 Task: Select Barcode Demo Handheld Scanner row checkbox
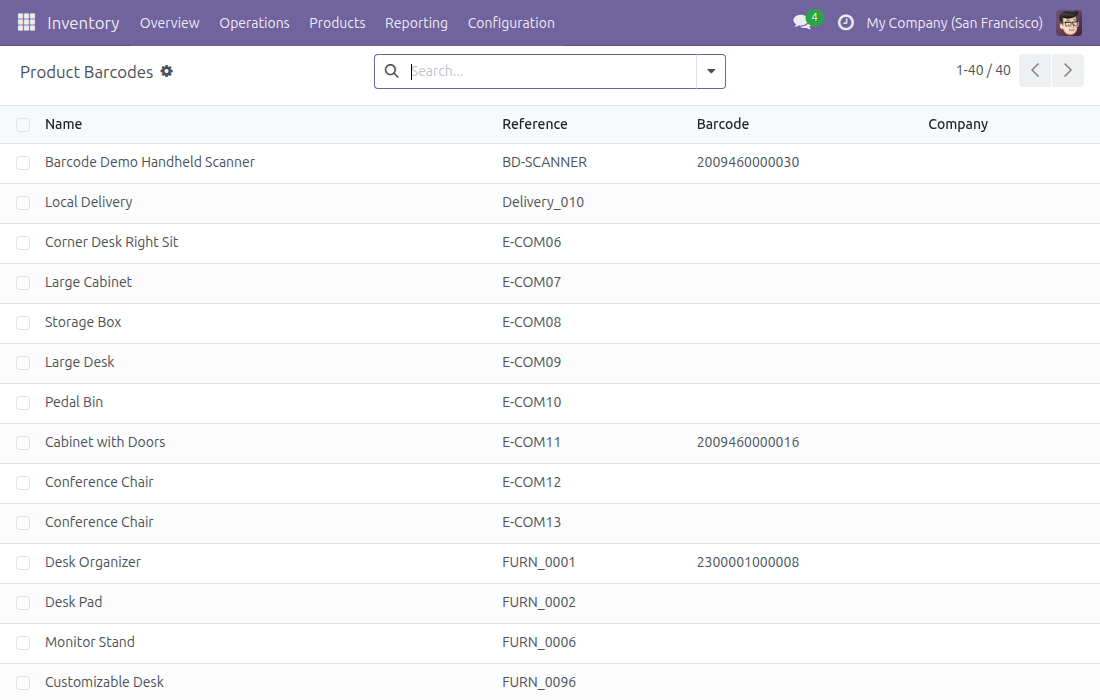(23, 163)
